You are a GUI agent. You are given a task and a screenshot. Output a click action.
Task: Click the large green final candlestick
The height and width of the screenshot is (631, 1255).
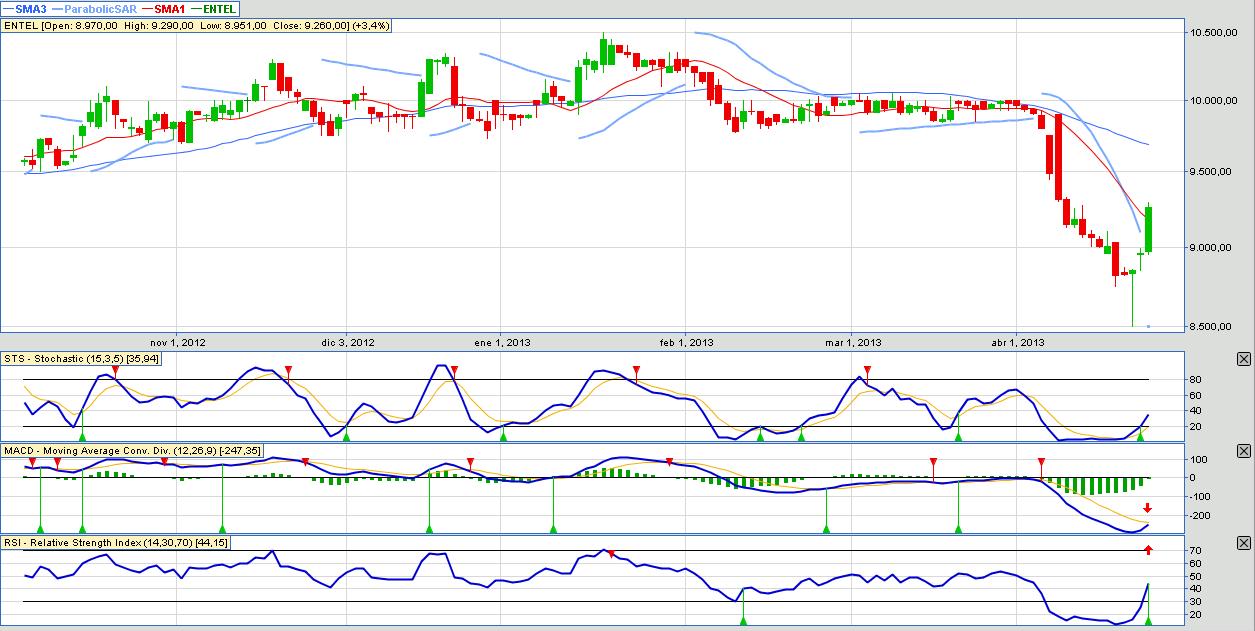click(1149, 229)
